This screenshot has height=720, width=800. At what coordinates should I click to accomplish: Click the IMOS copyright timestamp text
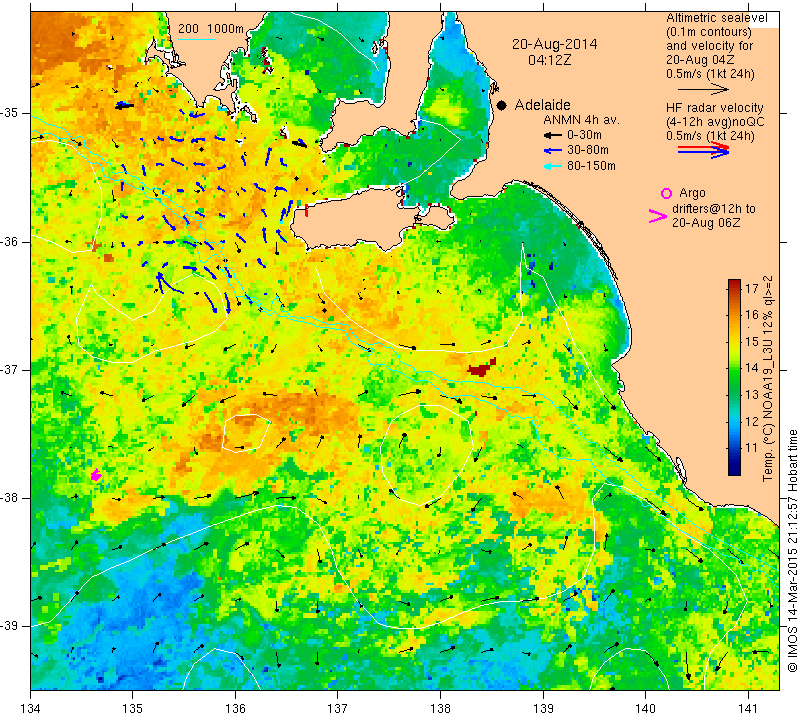pyautogui.click(x=792, y=551)
